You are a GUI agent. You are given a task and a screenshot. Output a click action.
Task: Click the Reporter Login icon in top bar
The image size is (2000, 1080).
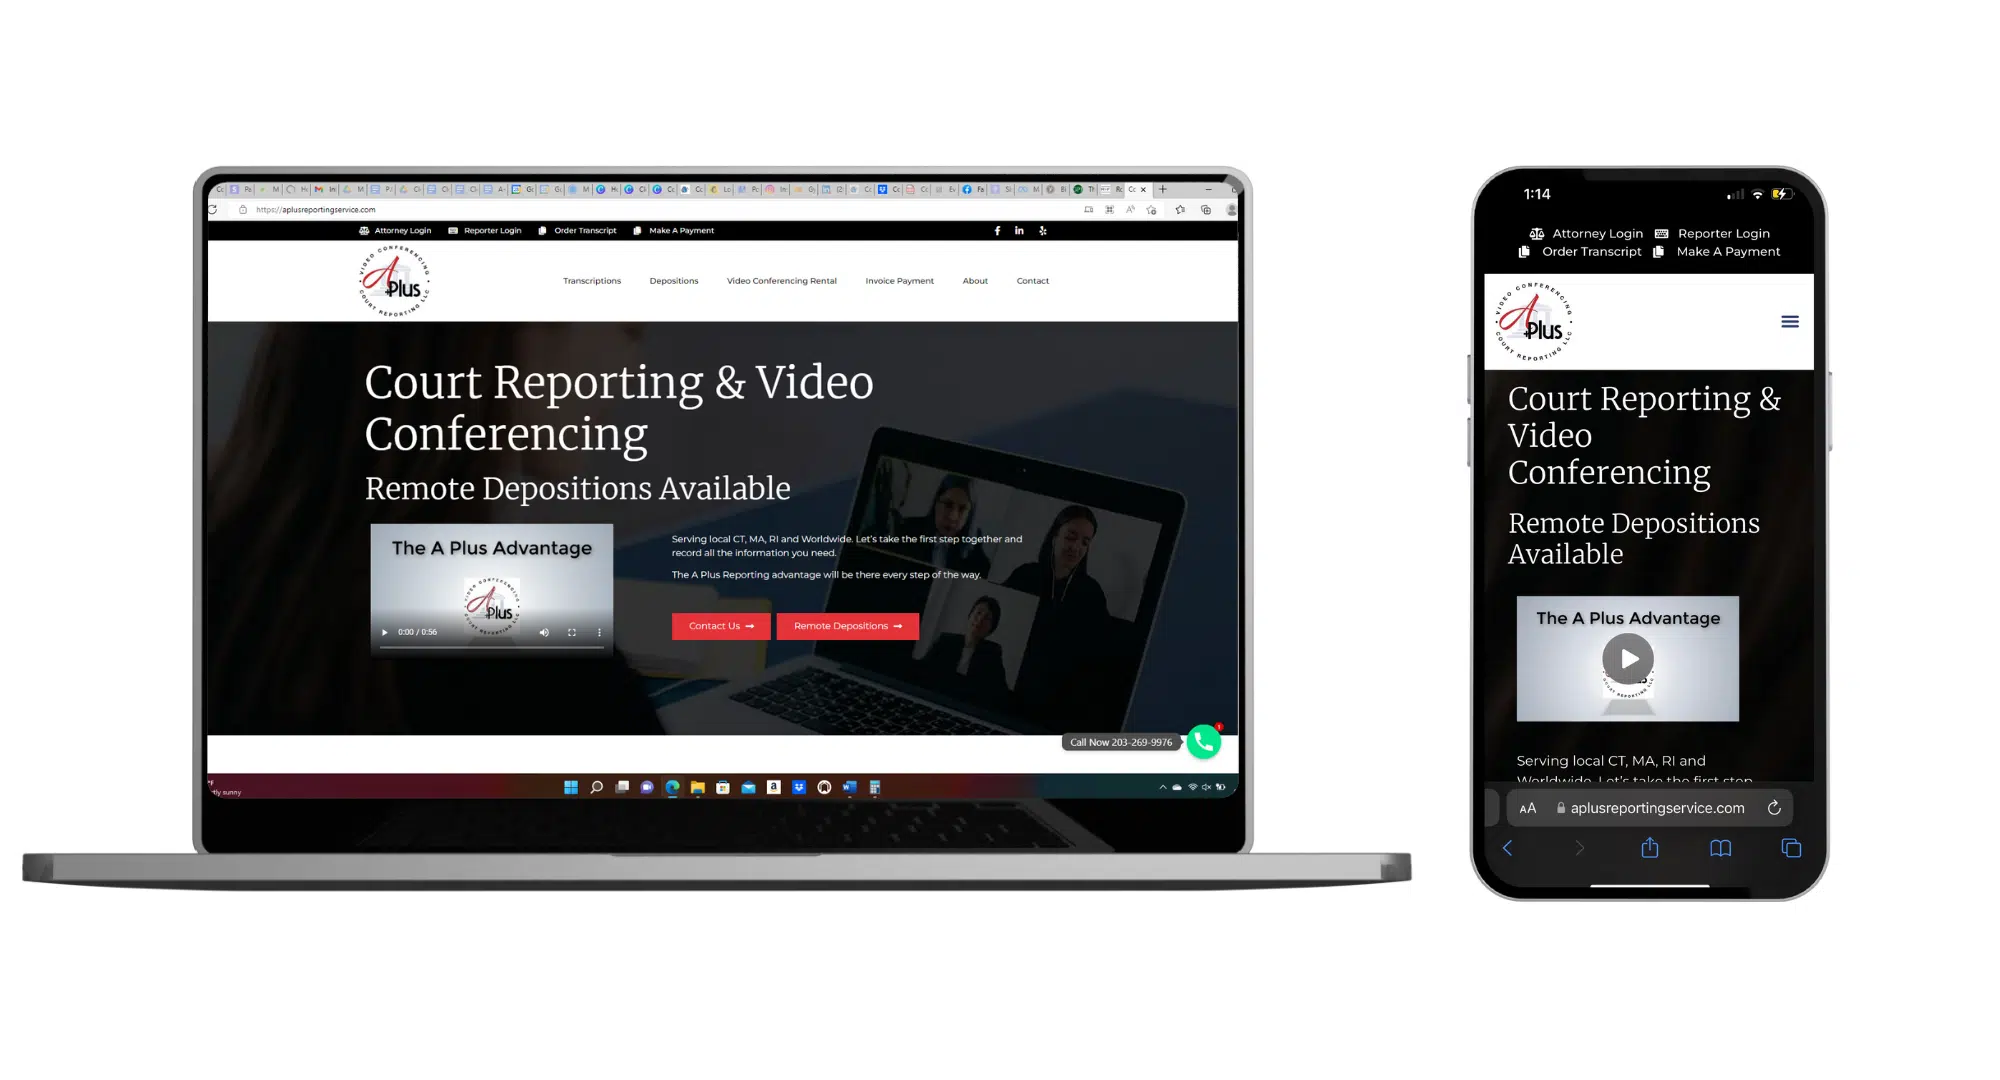click(453, 230)
